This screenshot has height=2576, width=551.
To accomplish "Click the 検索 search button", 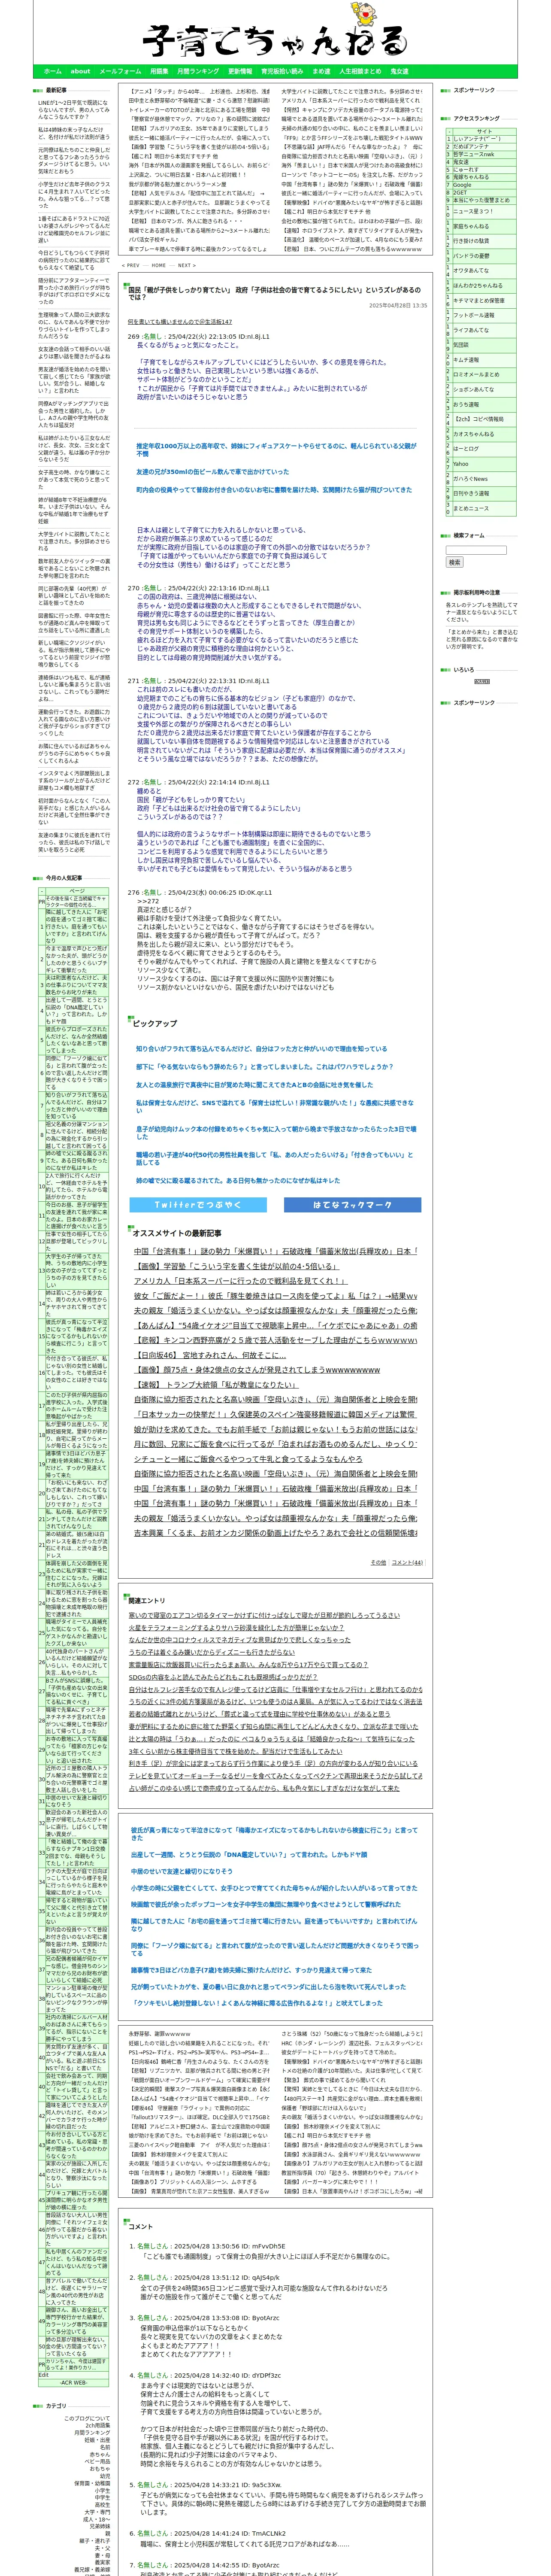I will pos(455,562).
